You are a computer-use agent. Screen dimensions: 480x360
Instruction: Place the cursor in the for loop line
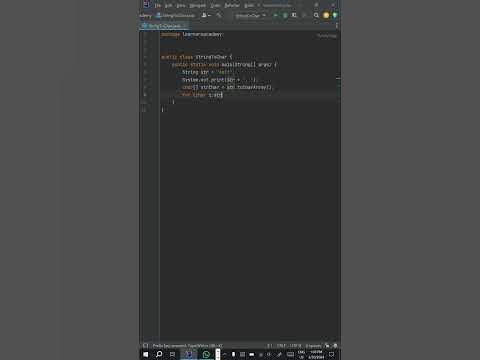tap(202, 95)
